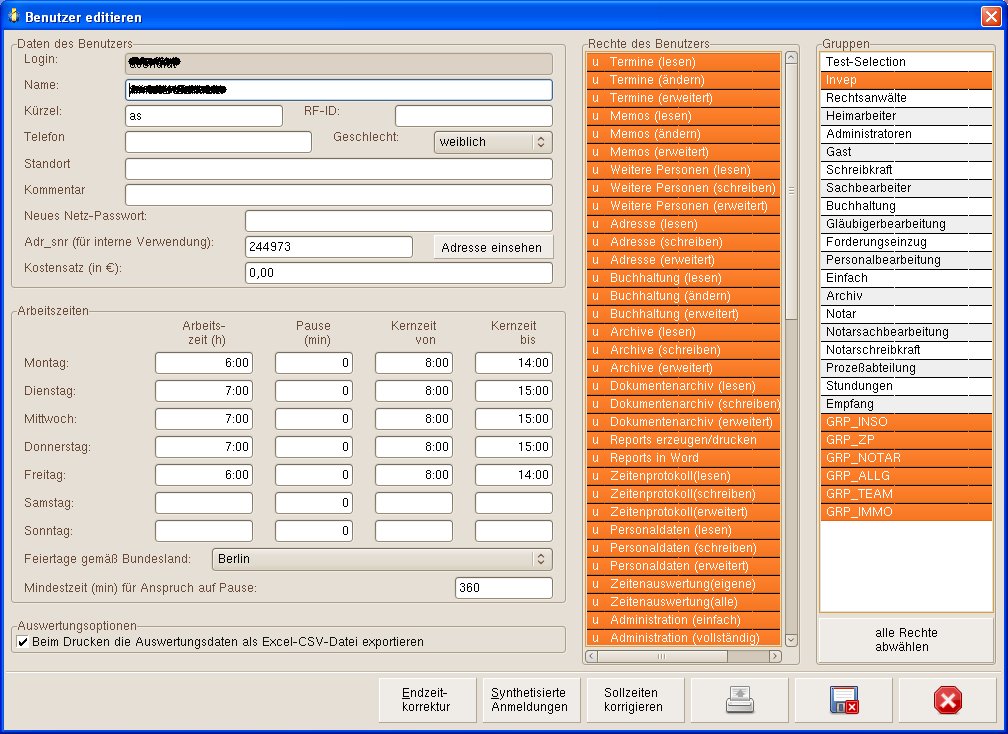Click Mittwoch Kernzeit von field 8:00

[x=414, y=418]
